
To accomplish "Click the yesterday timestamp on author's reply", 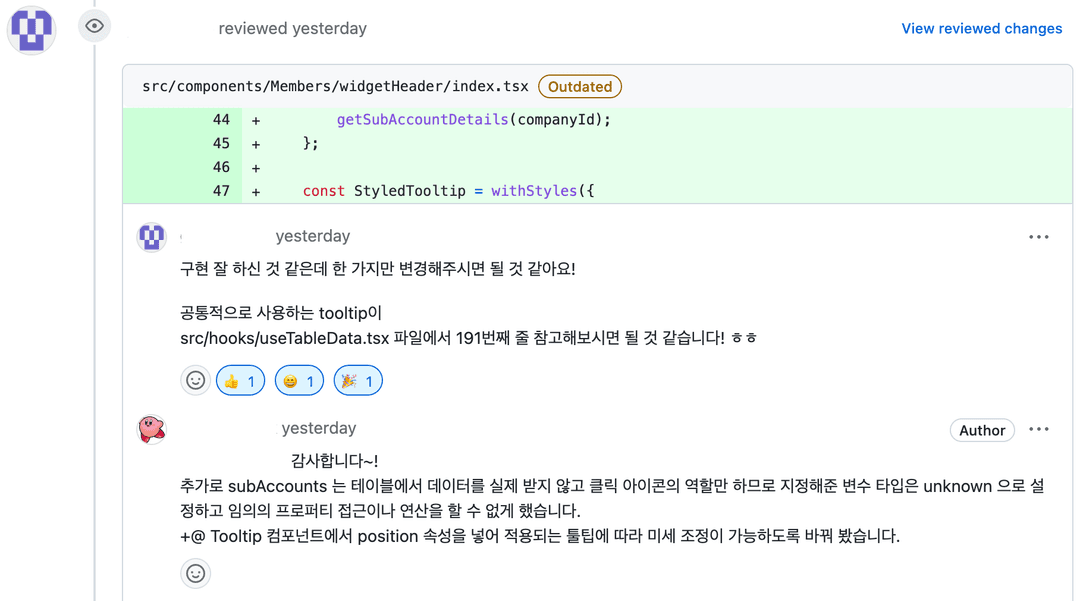I will point(319,428).
